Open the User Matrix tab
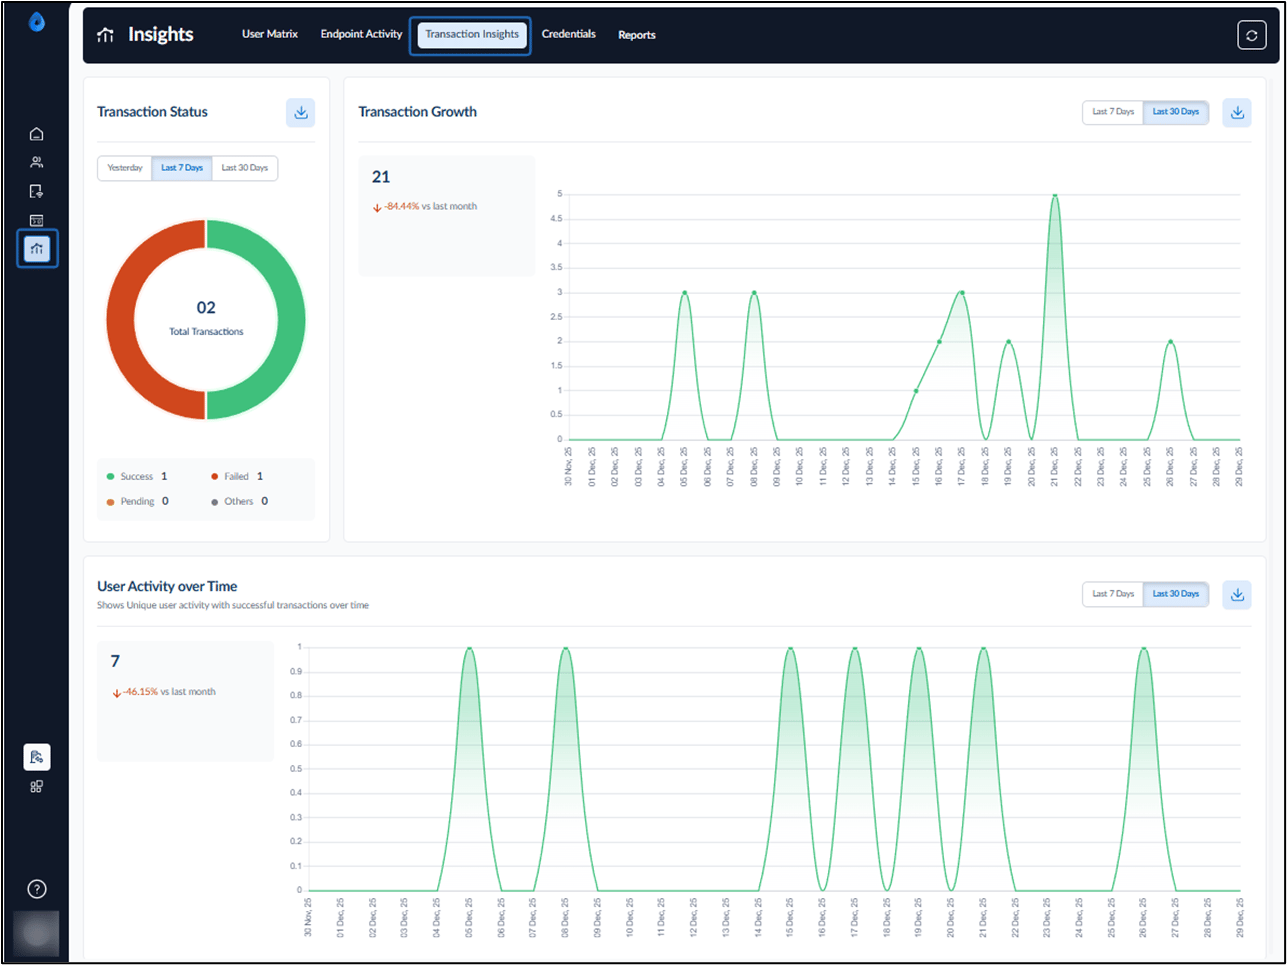This screenshot has height=965, width=1287. click(270, 34)
